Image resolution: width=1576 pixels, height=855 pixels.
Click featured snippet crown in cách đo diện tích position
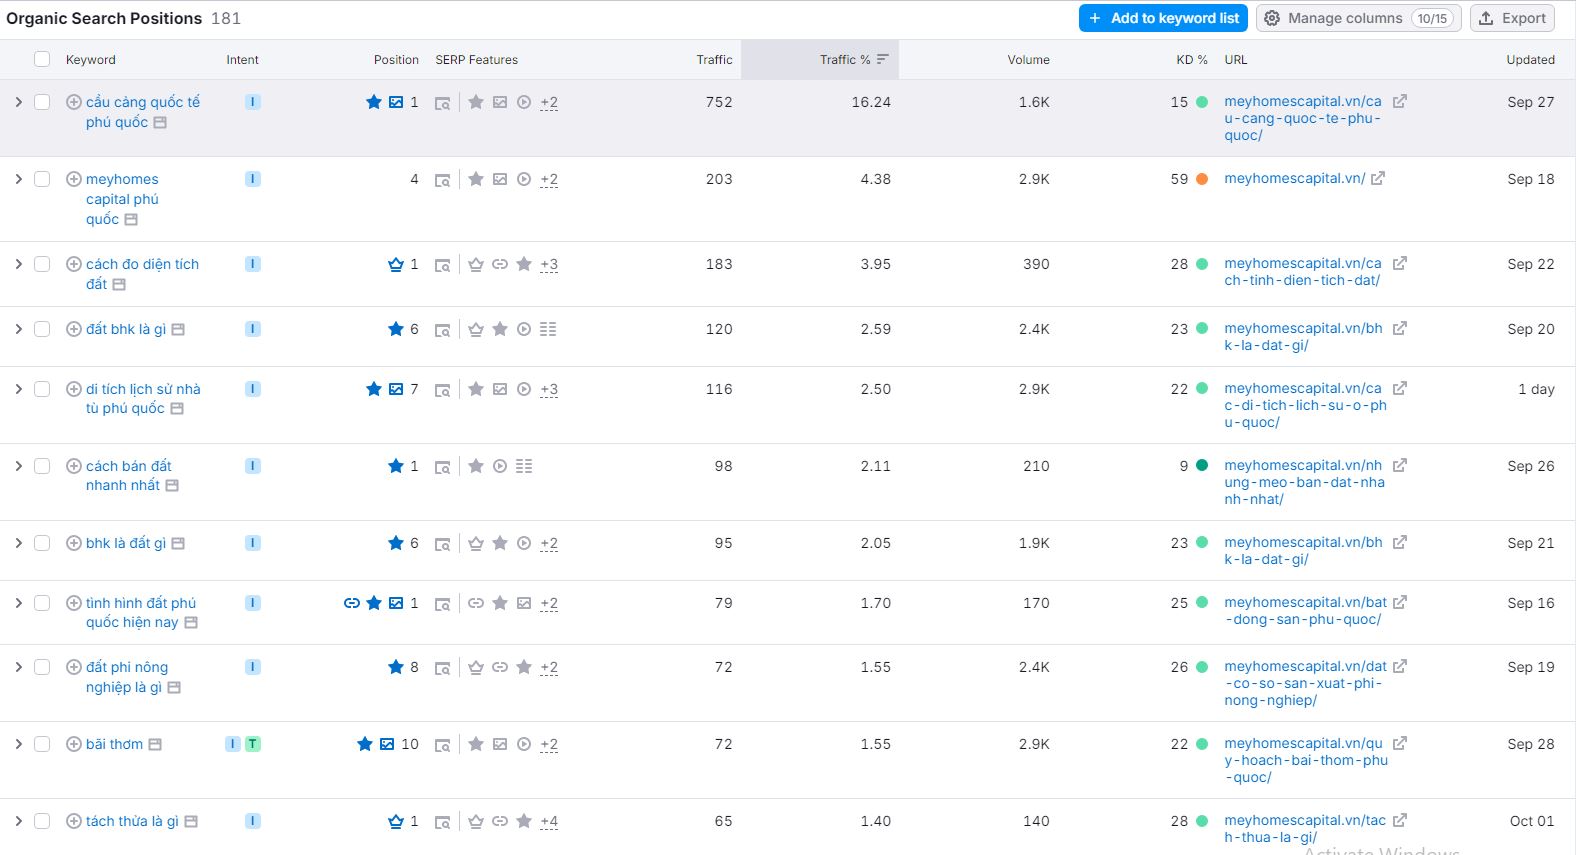tap(396, 264)
